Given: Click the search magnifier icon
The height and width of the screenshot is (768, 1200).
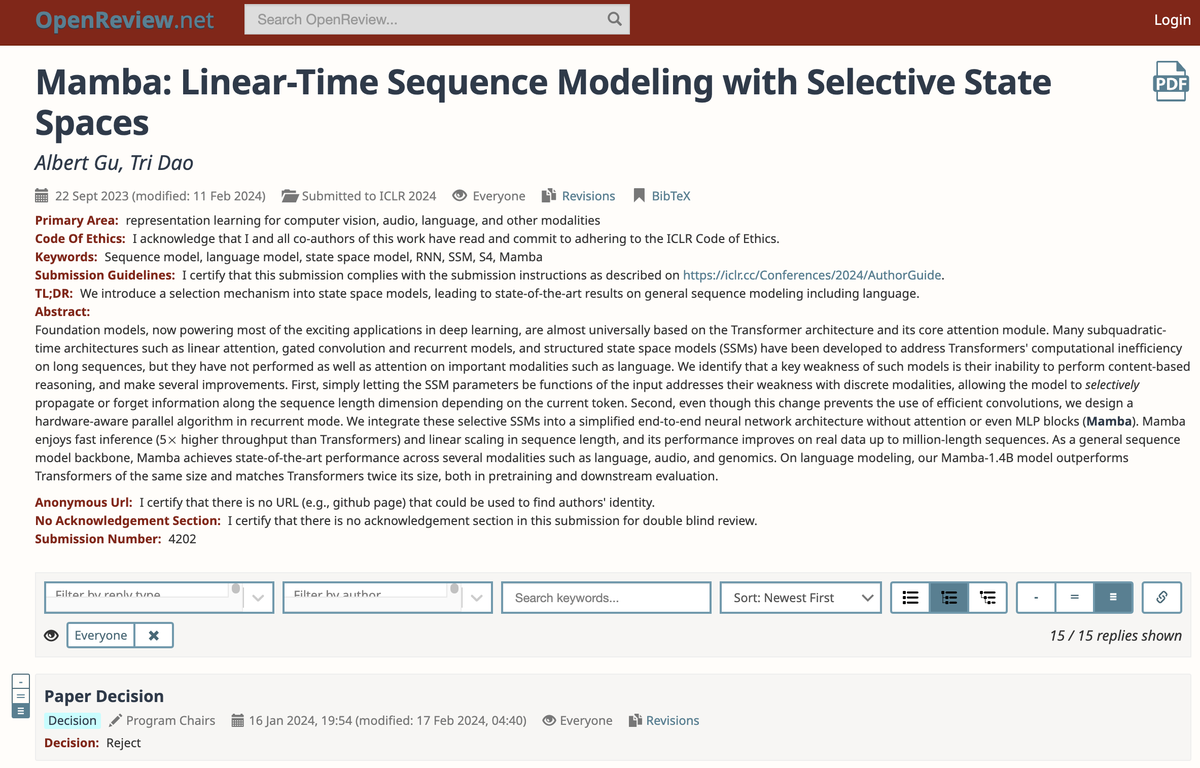Looking at the screenshot, I should pyautogui.click(x=614, y=19).
